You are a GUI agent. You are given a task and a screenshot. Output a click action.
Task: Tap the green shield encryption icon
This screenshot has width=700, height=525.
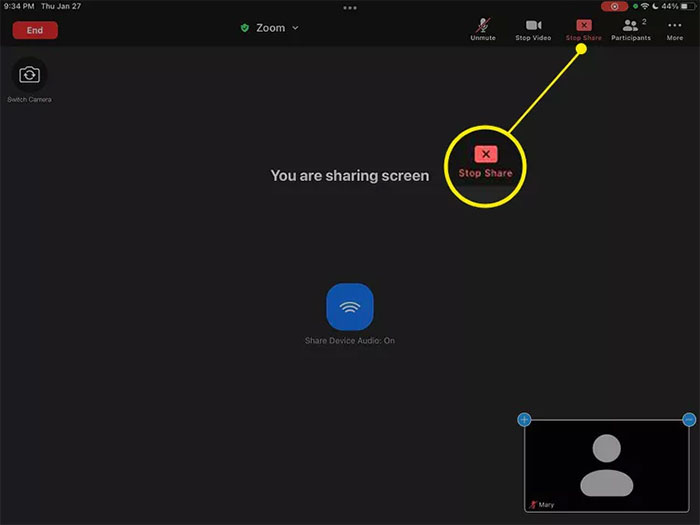click(245, 28)
